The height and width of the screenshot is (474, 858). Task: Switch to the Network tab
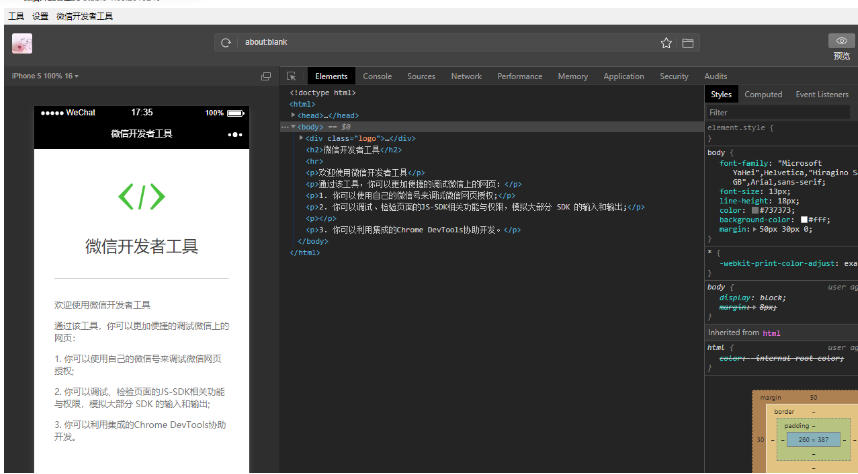[466, 76]
